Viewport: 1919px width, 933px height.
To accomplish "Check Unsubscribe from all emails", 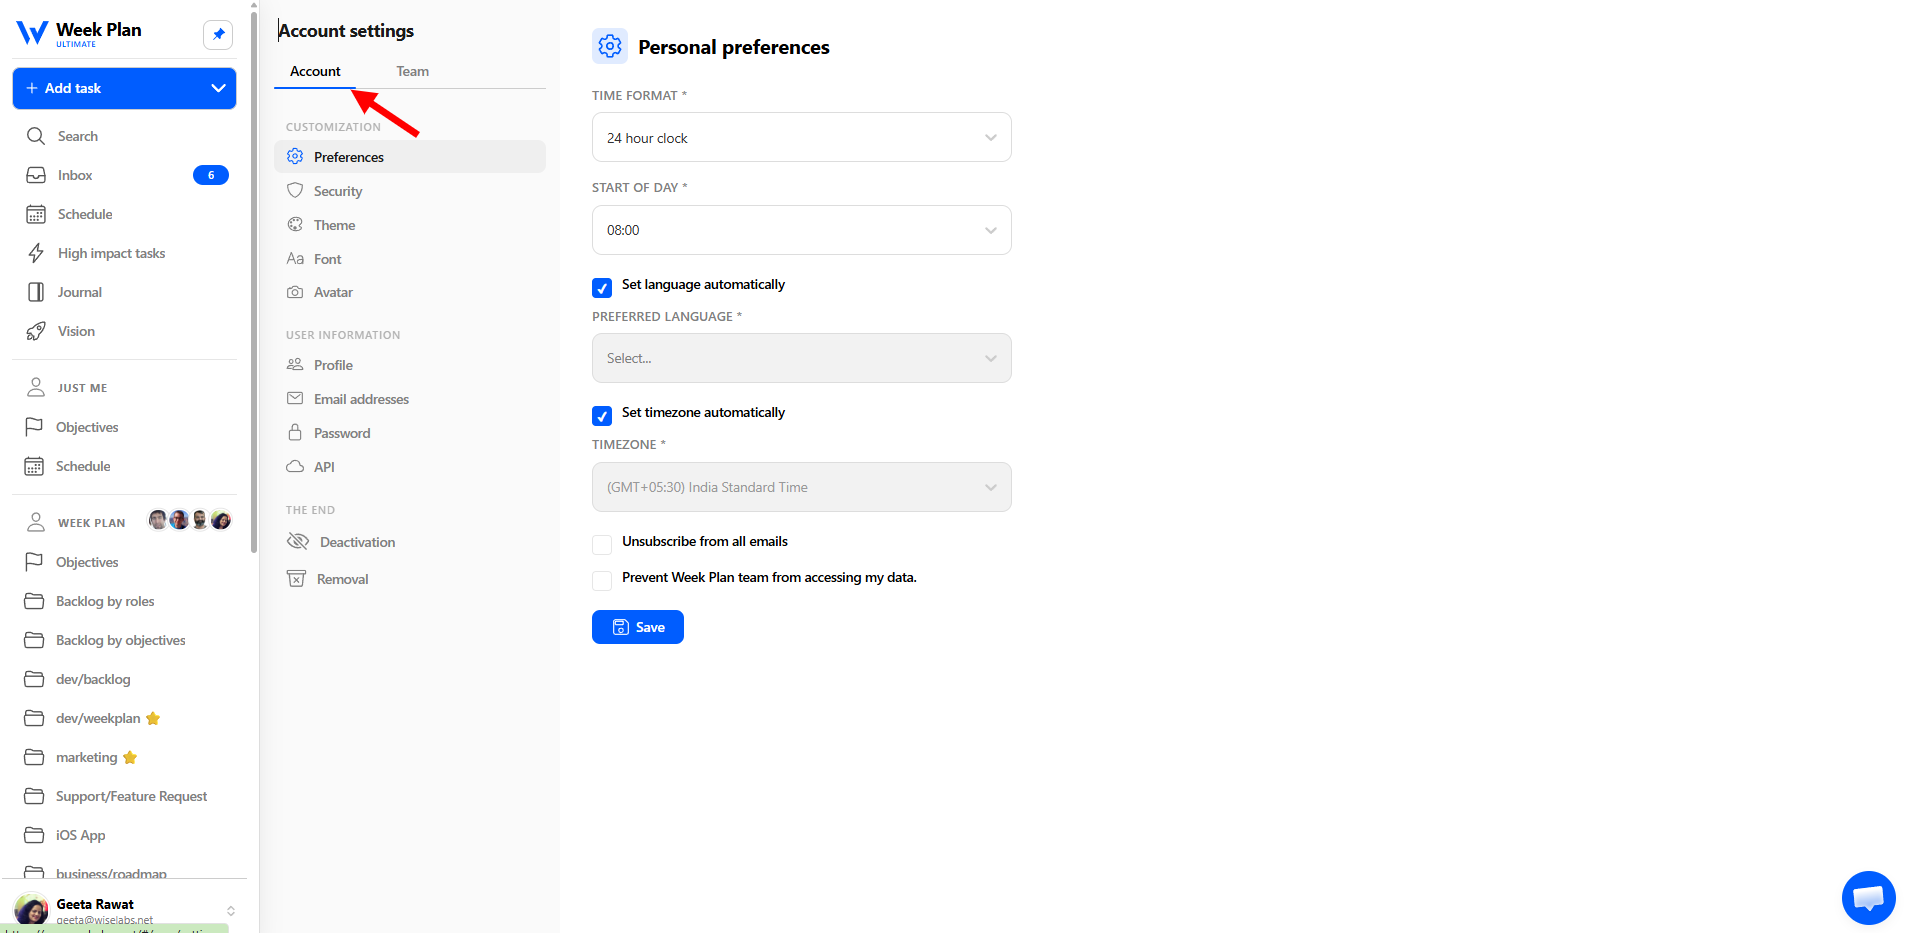I will coord(602,545).
